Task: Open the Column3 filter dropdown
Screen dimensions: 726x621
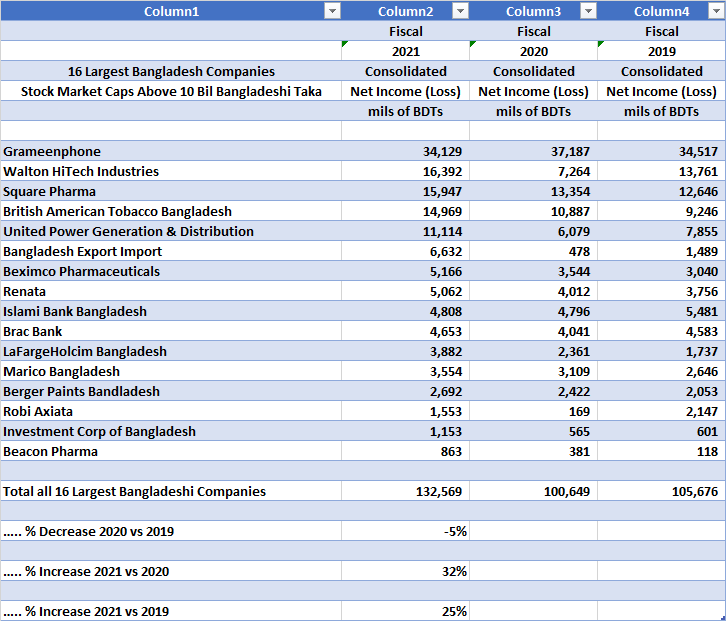Action: (x=588, y=11)
